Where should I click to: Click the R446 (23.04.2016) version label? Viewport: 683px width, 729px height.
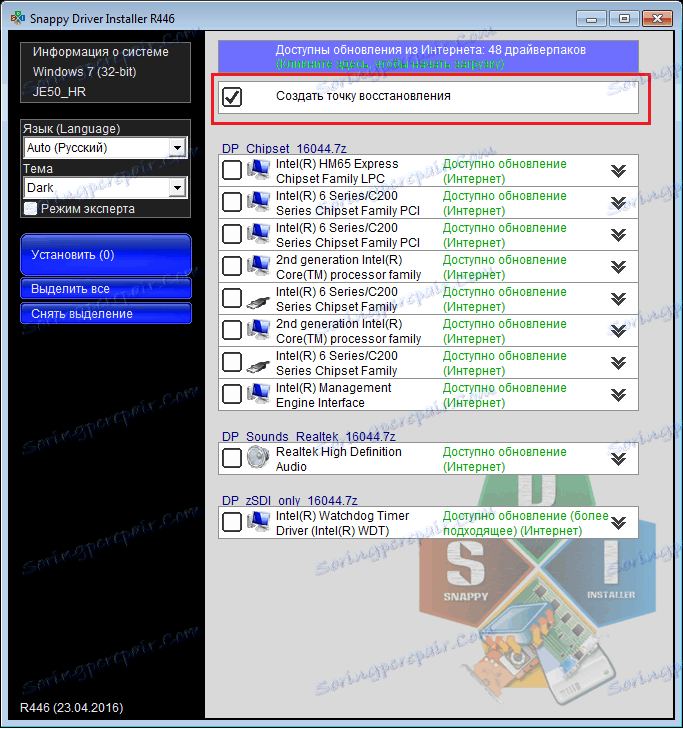coord(72,708)
